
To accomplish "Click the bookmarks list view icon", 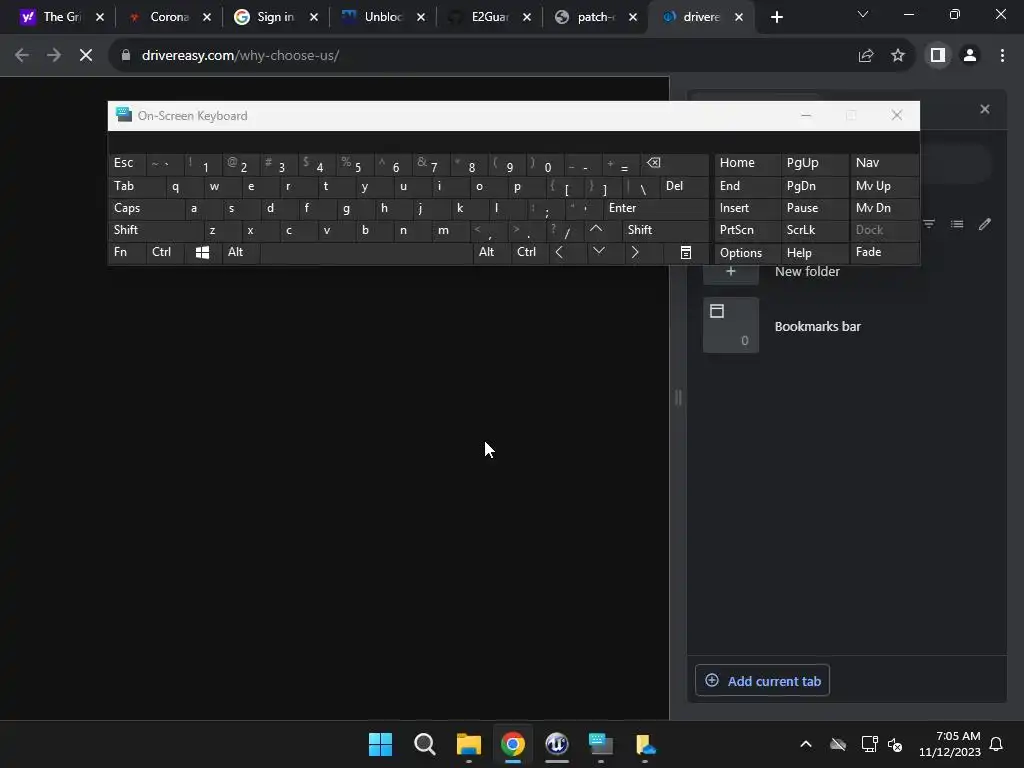I will tap(957, 224).
